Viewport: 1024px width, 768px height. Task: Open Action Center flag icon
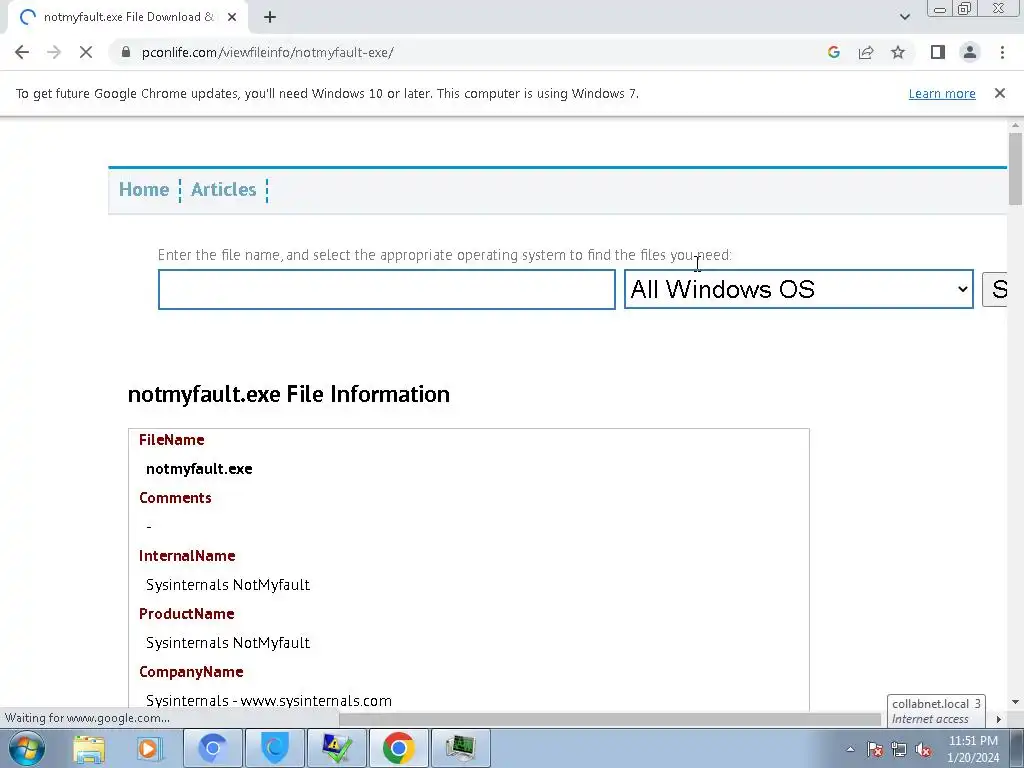pos(874,749)
